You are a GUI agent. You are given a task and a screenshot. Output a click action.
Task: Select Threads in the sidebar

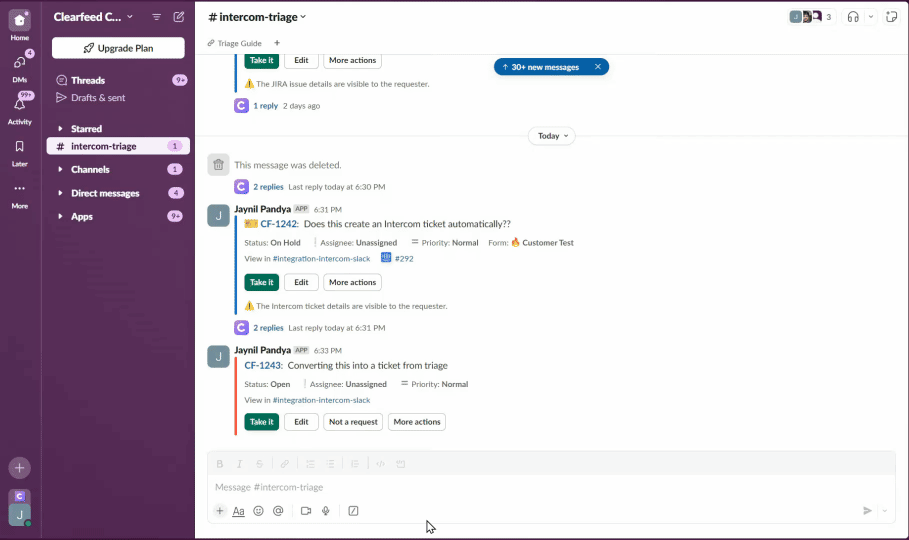88,80
